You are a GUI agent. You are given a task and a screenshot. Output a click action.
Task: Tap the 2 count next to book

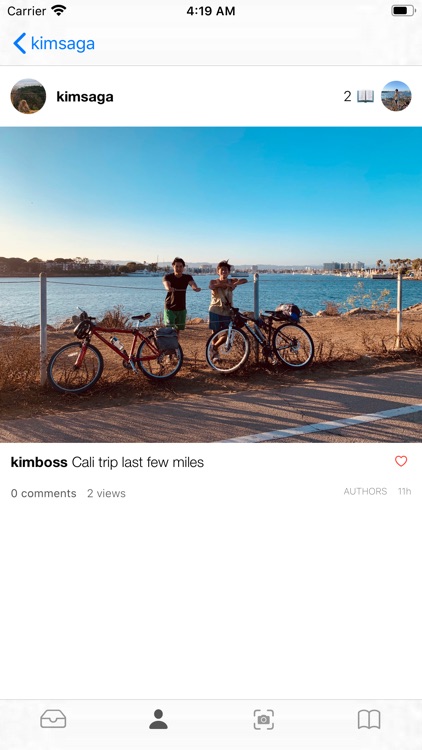[x=347, y=96]
